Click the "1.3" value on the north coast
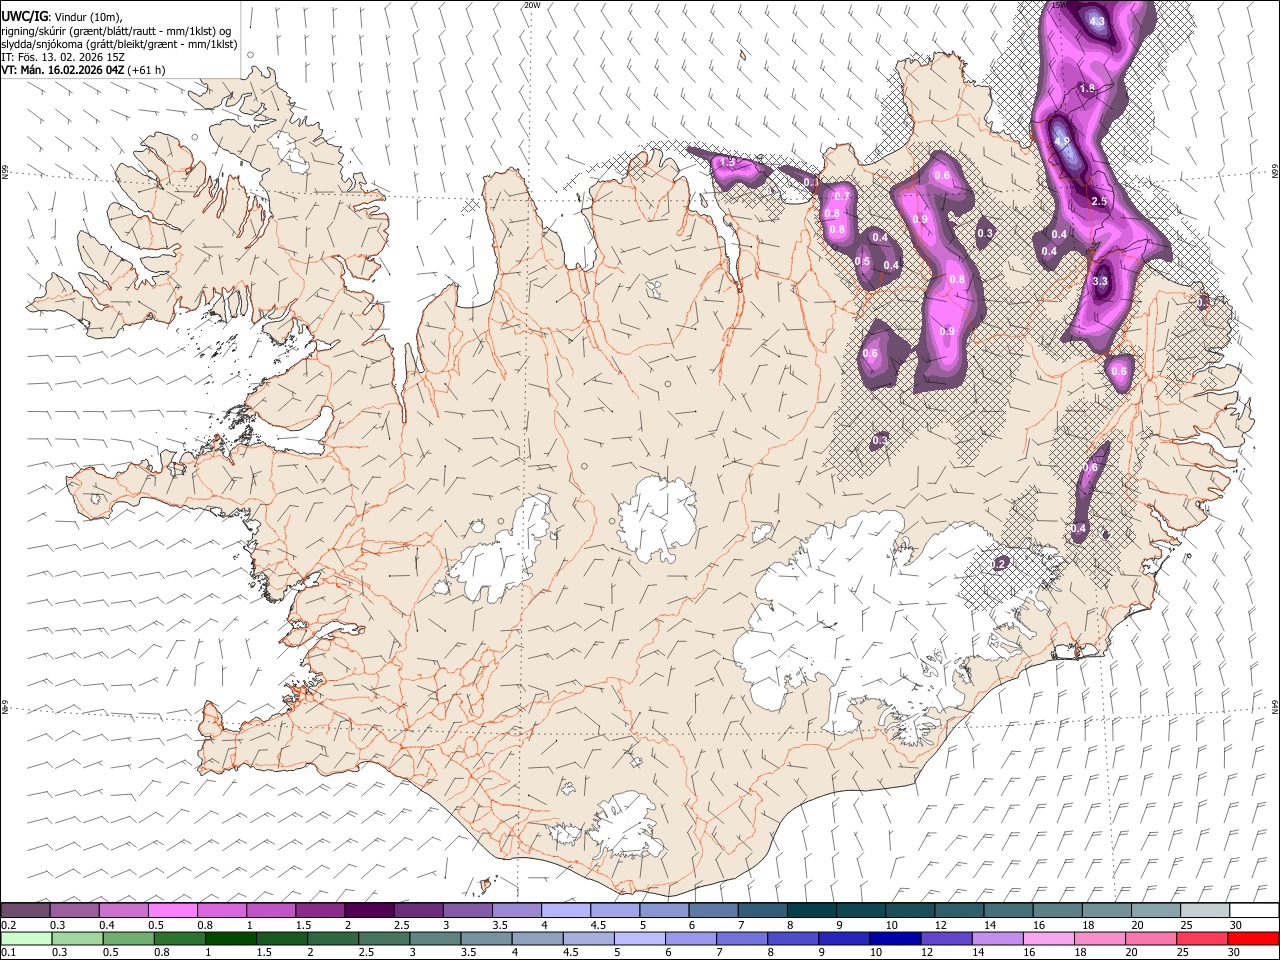The width and height of the screenshot is (1280, 960). tap(727, 162)
